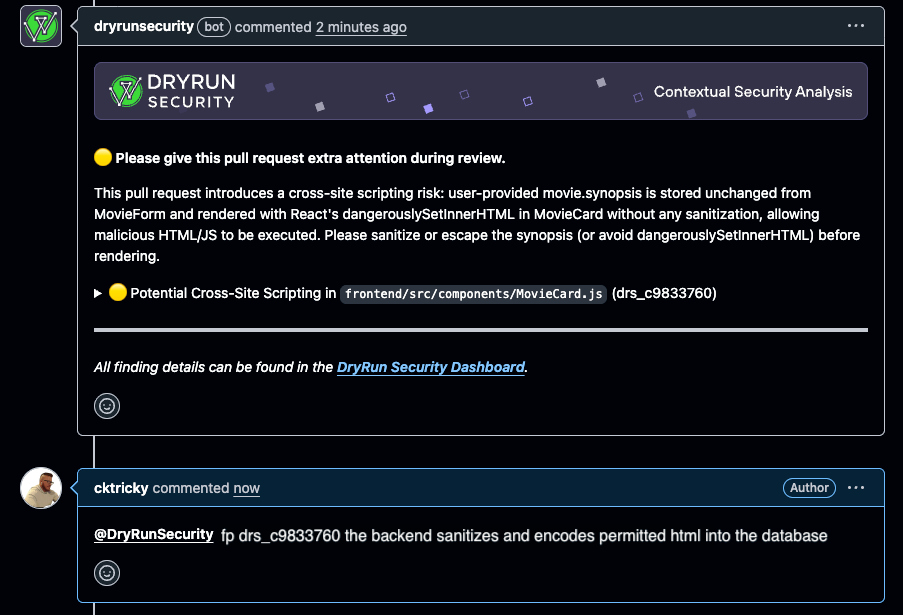Click the Author badge on cktricky's comment
This screenshot has width=903, height=615.
pyautogui.click(x=809, y=488)
